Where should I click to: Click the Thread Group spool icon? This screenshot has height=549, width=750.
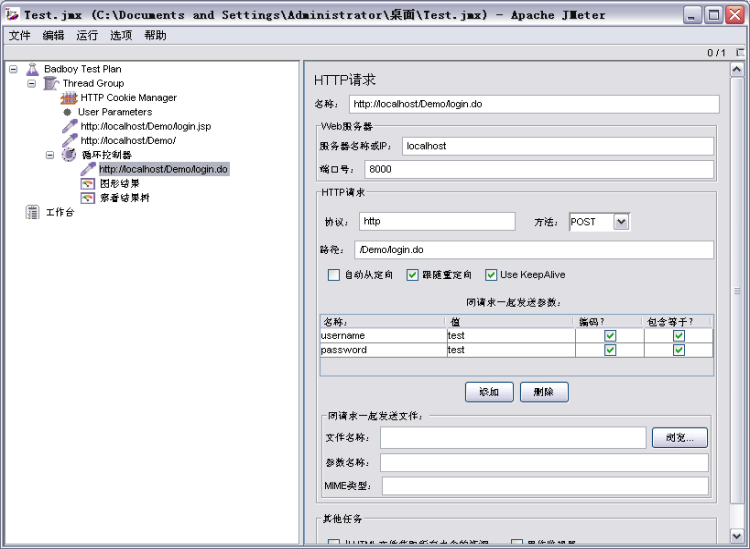tap(51, 83)
